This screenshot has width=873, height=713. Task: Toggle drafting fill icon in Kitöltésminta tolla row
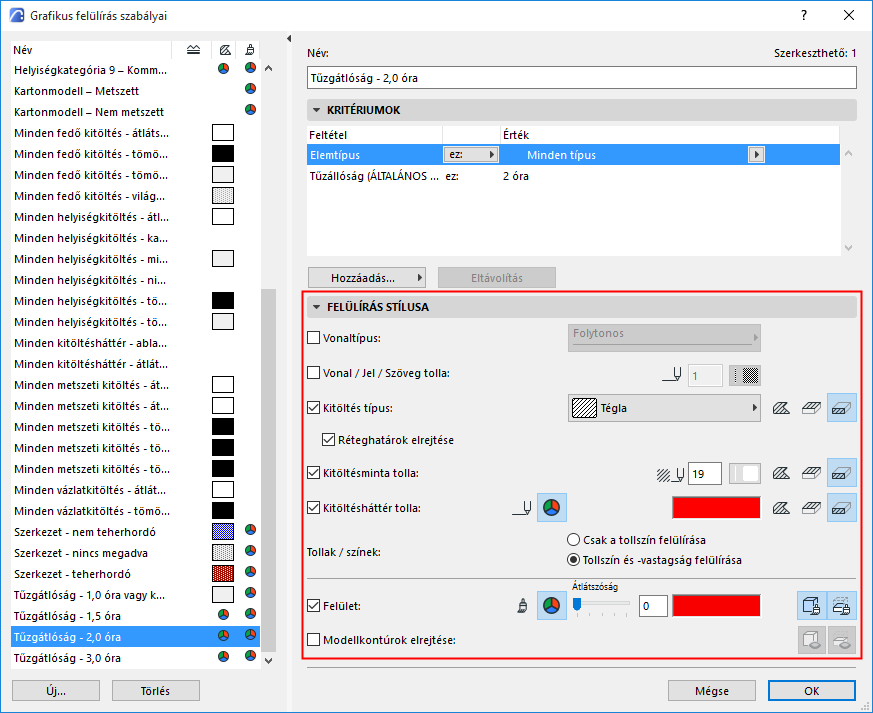(x=781, y=473)
